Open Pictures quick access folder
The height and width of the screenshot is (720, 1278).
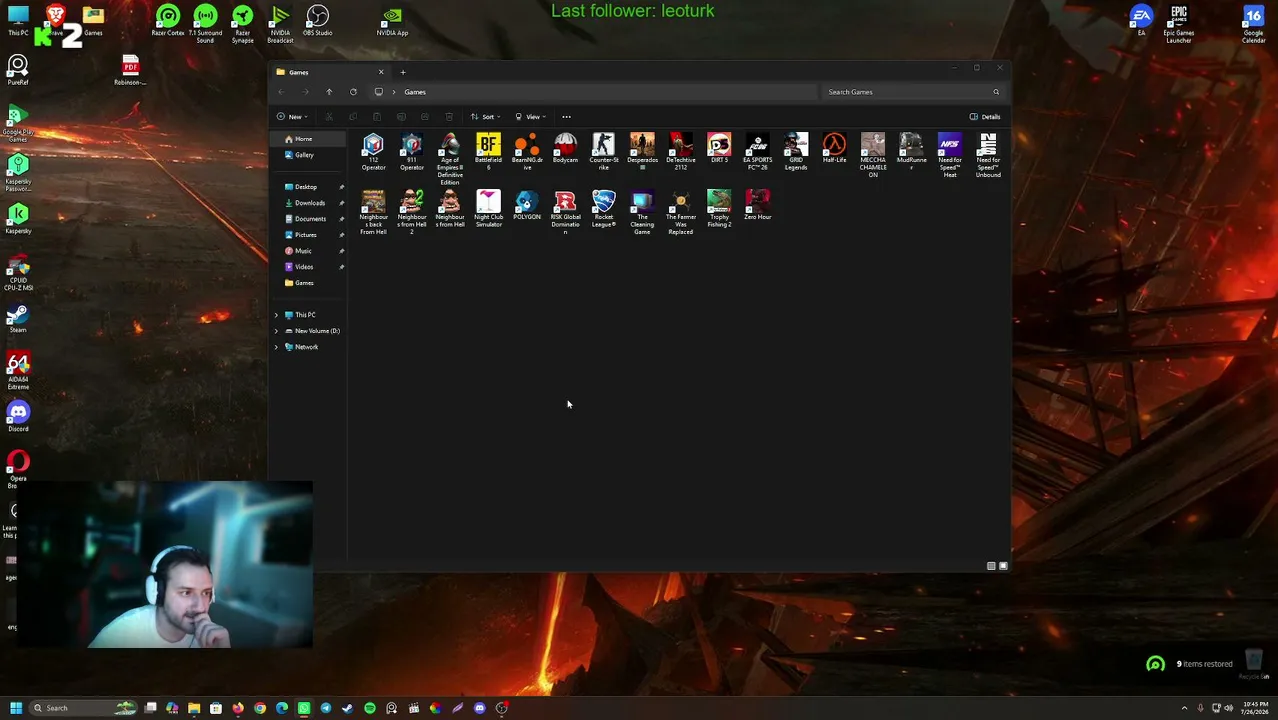click(x=308, y=235)
